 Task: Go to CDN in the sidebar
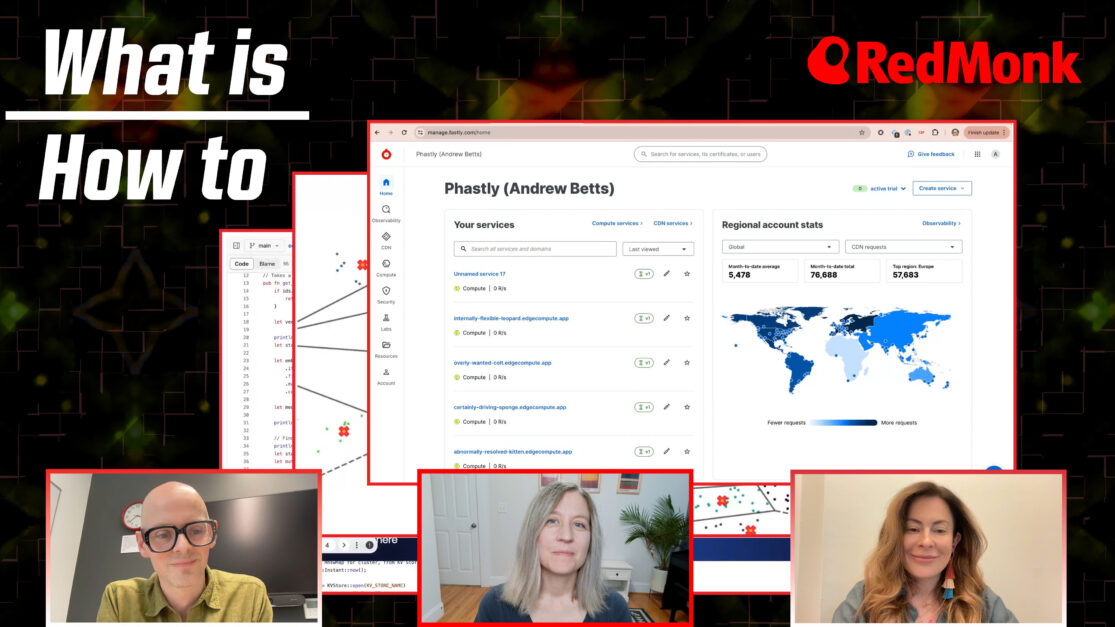coord(386,240)
